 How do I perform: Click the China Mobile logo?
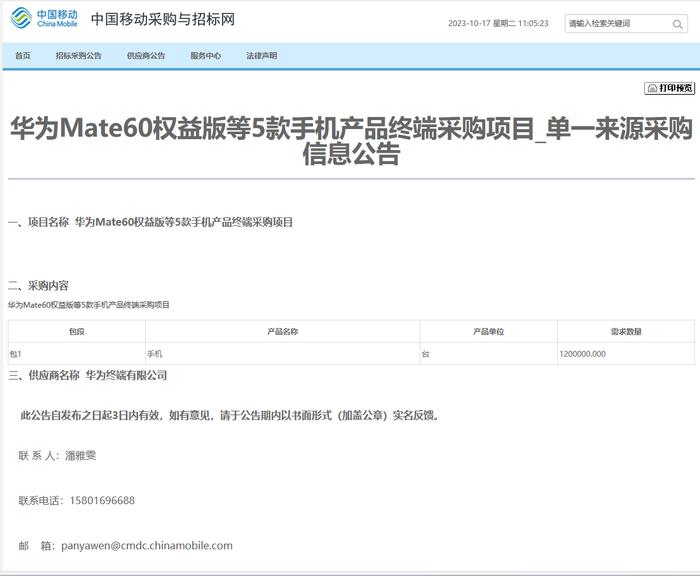(44, 18)
